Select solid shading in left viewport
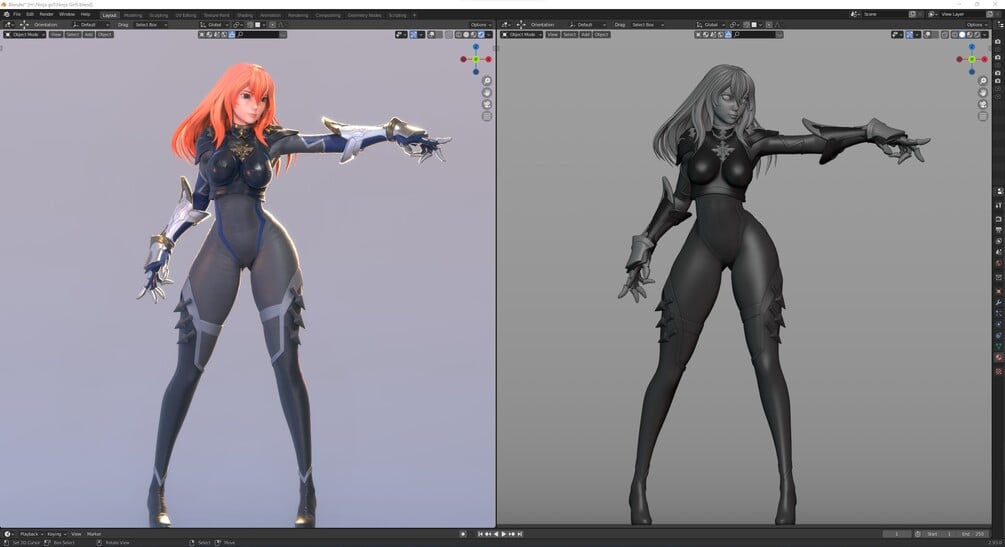Viewport: 1005px width, 547px height. pyautogui.click(x=466, y=35)
